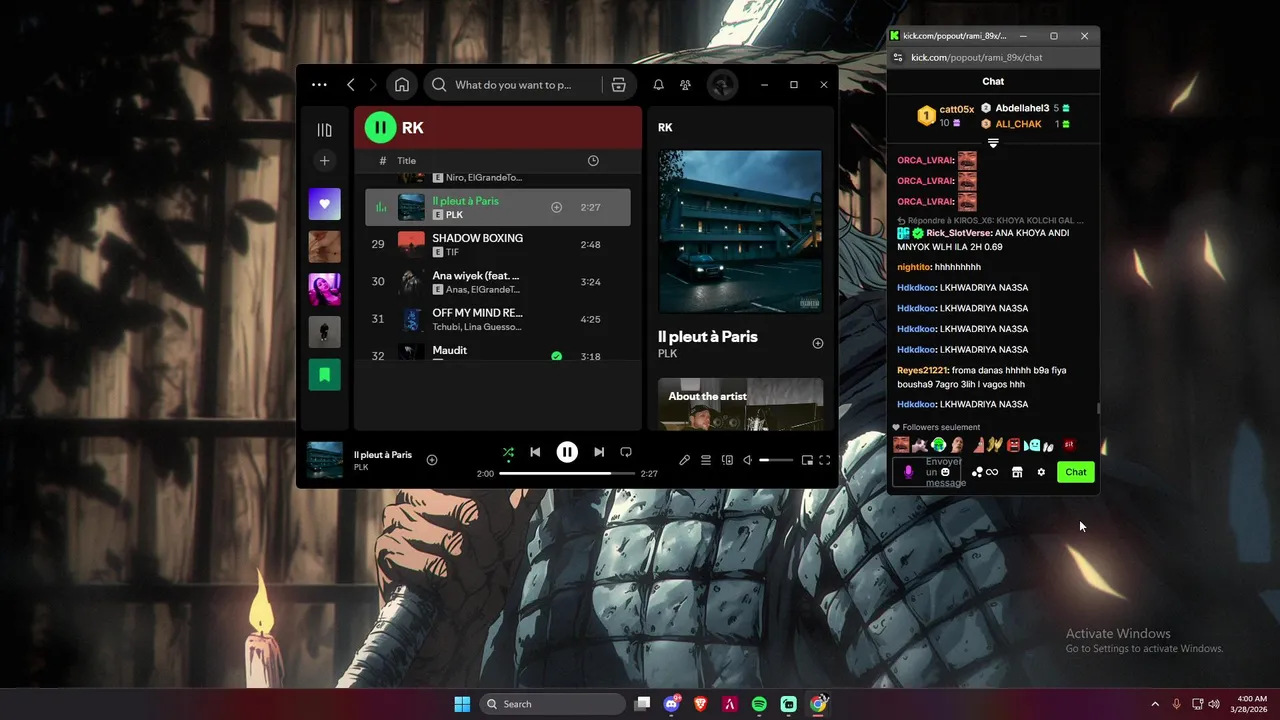
Task: Open the Friend Activity icon
Action: 685,85
